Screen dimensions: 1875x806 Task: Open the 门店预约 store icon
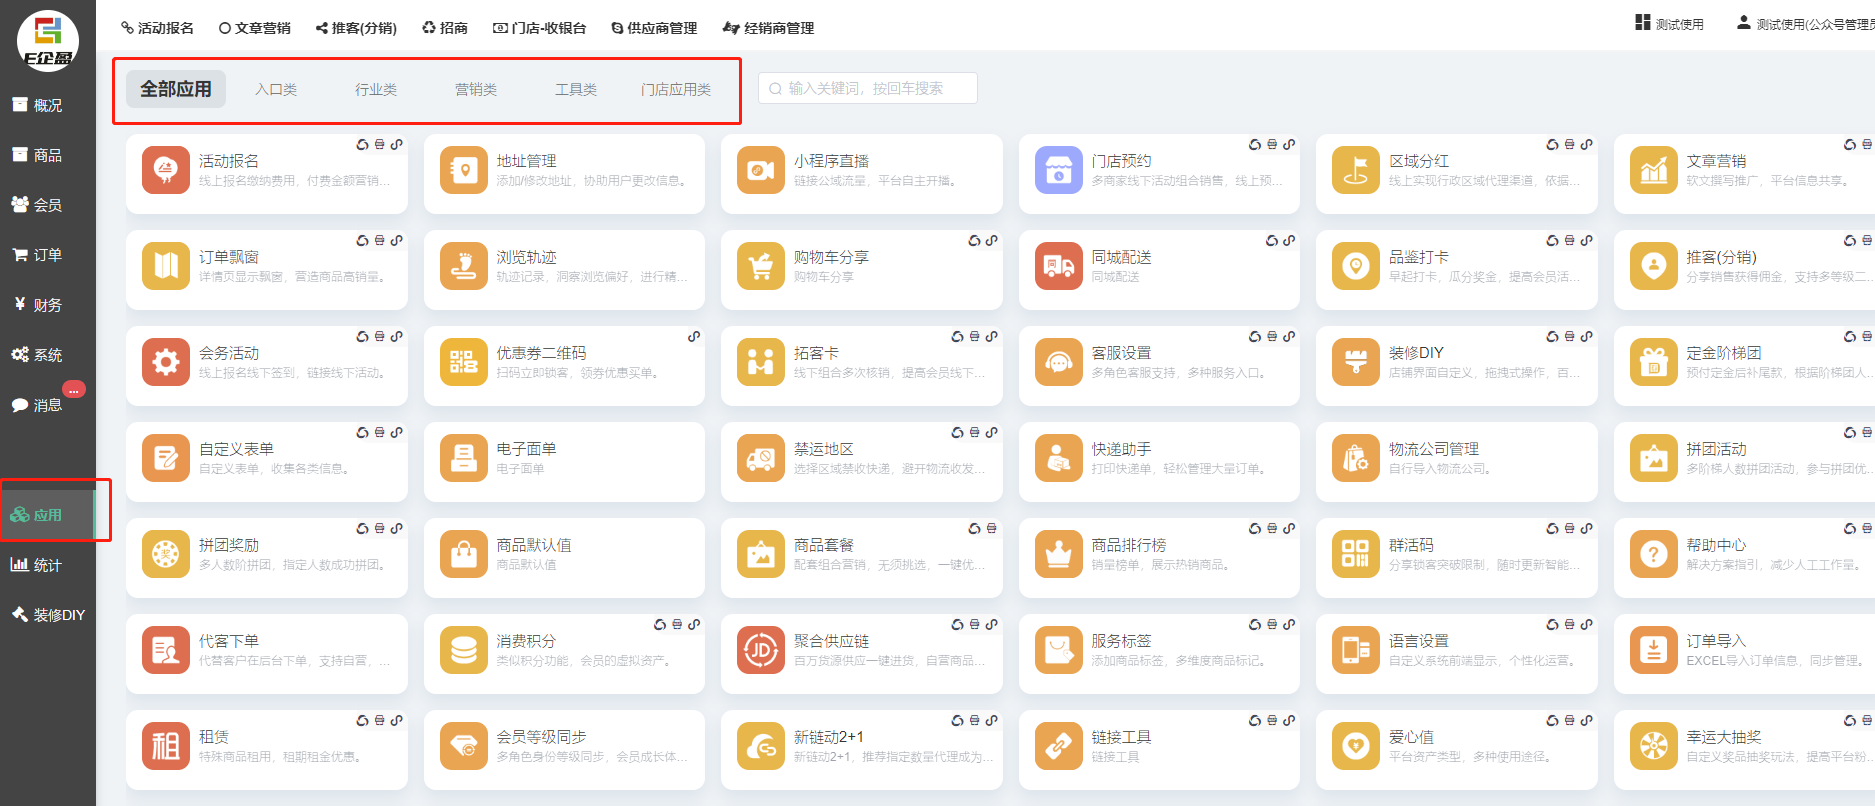[1059, 170]
